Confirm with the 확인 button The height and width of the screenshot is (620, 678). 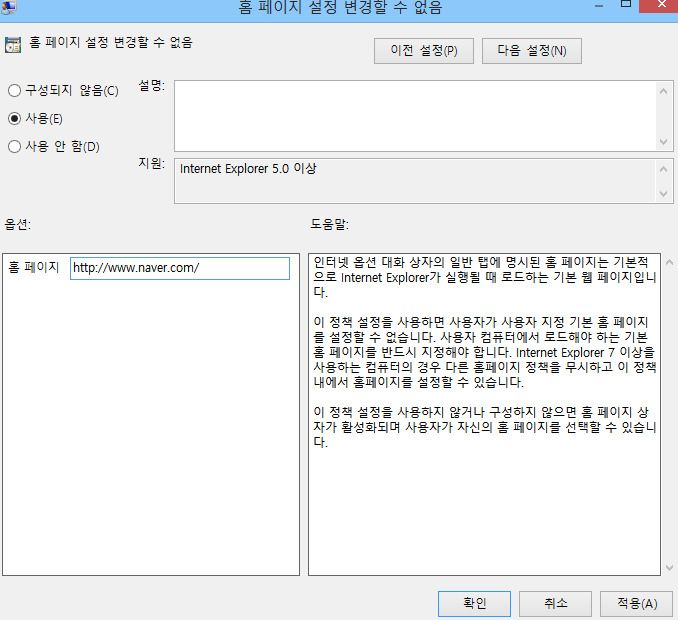coord(474,604)
